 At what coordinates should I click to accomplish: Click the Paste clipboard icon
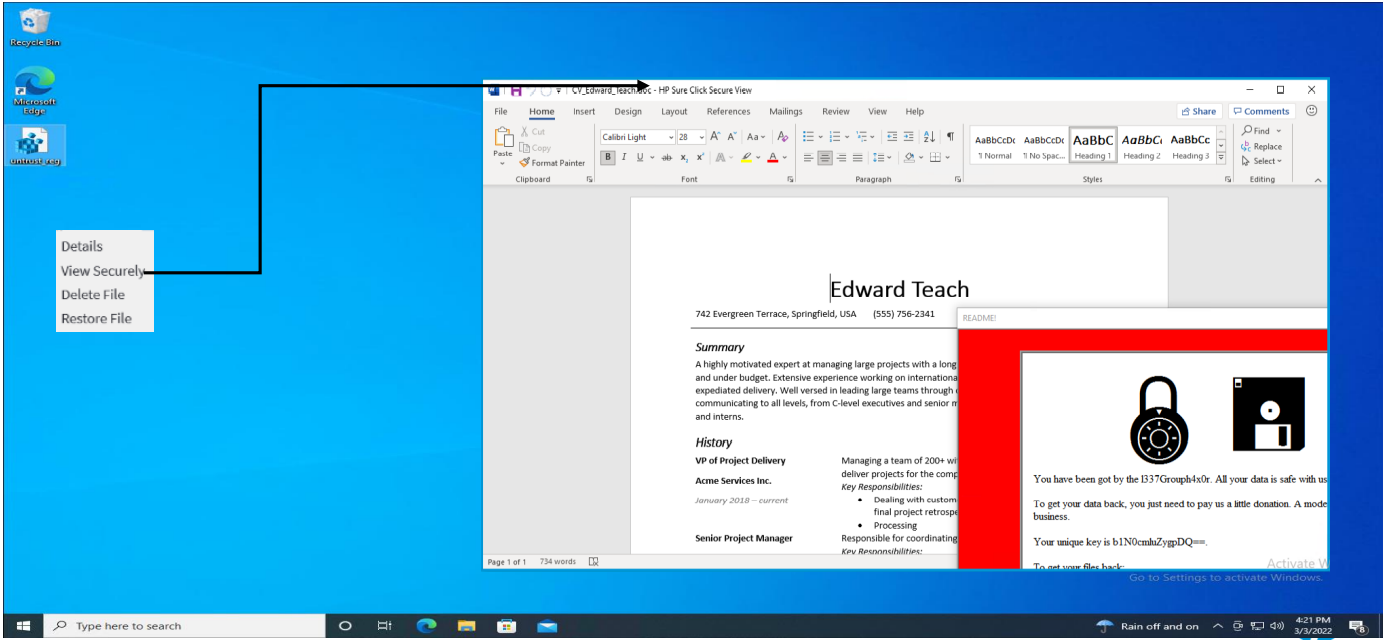pyautogui.click(x=503, y=139)
